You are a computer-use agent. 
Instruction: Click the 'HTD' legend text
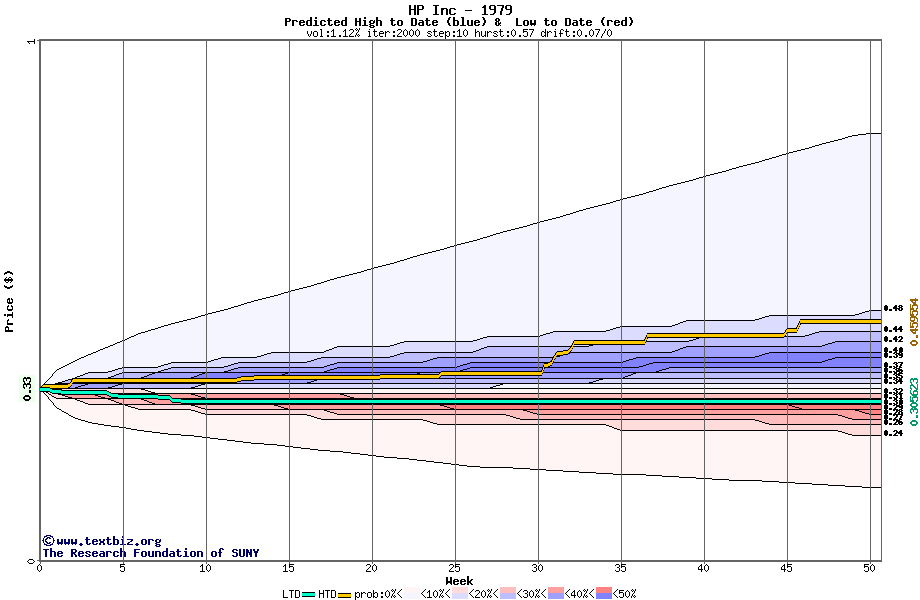327,594
